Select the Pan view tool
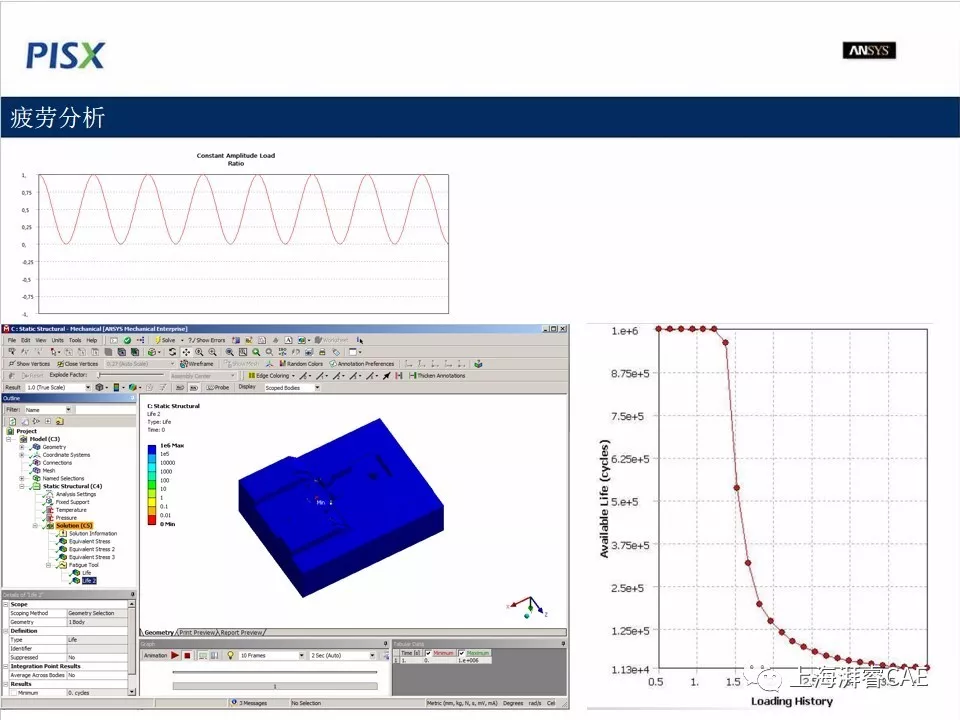The image size is (960, 720). (x=186, y=352)
